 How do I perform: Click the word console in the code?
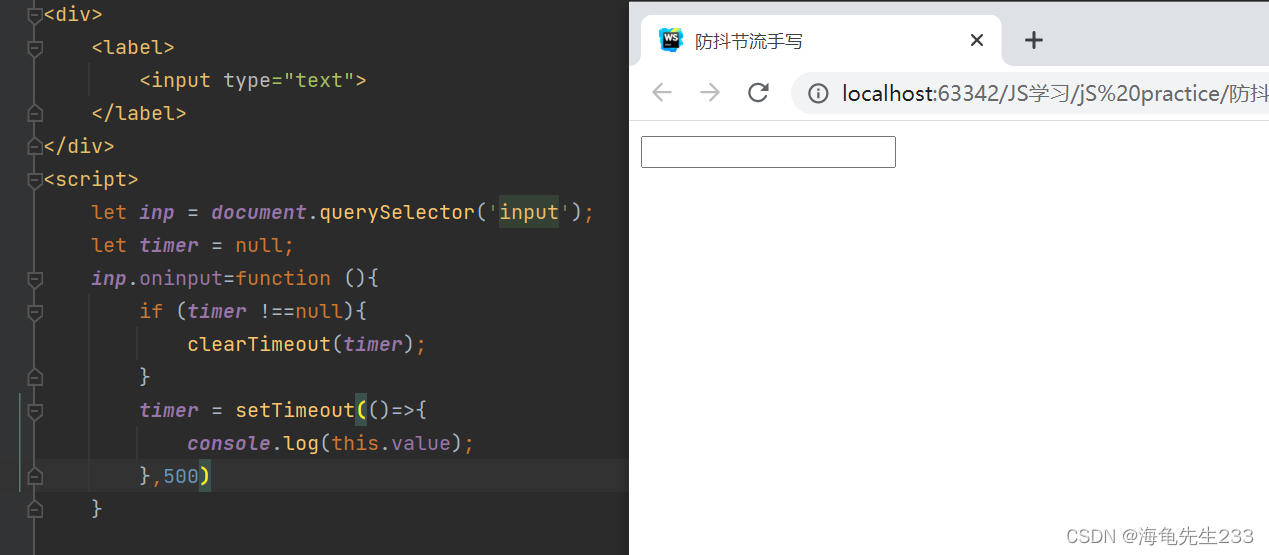[x=229, y=443]
